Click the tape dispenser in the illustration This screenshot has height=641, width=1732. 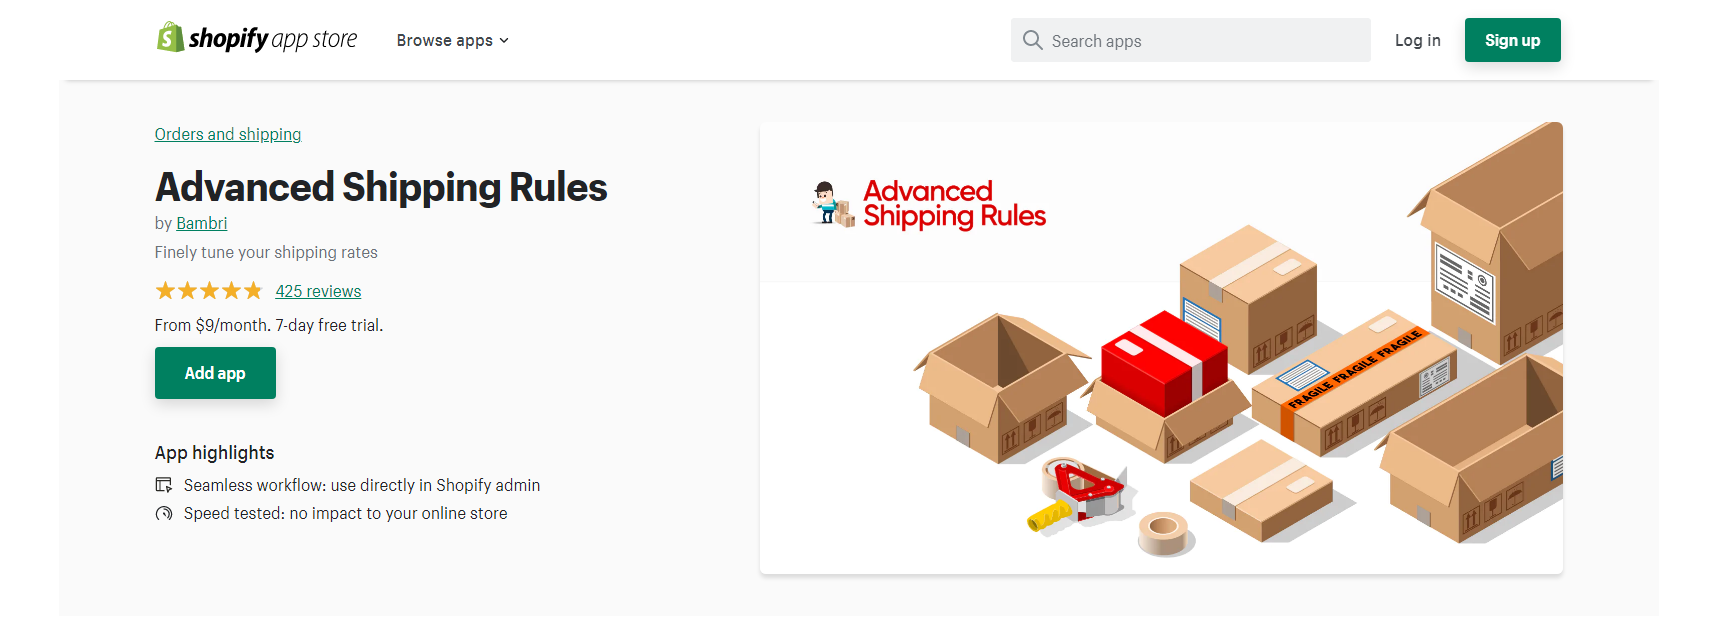pos(1082,492)
